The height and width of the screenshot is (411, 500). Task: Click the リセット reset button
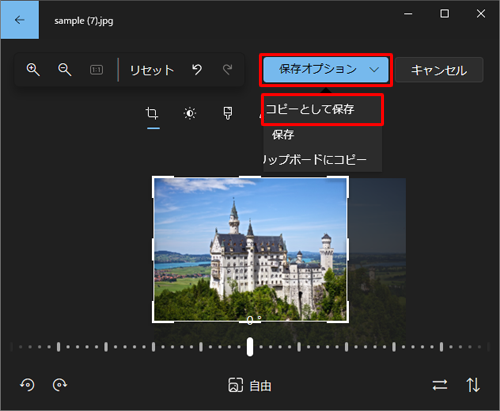(x=152, y=70)
